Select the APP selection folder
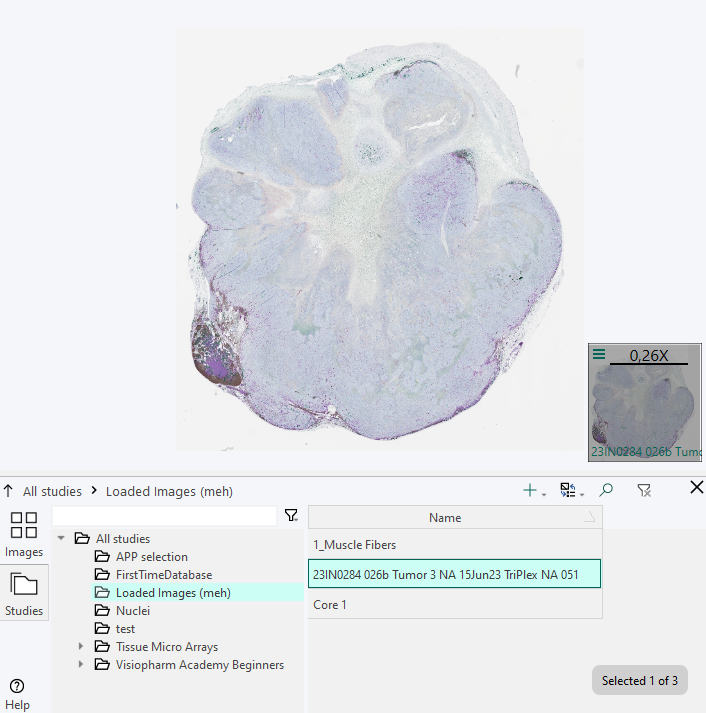The width and height of the screenshot is (706, 713). (x=152, y=557)
